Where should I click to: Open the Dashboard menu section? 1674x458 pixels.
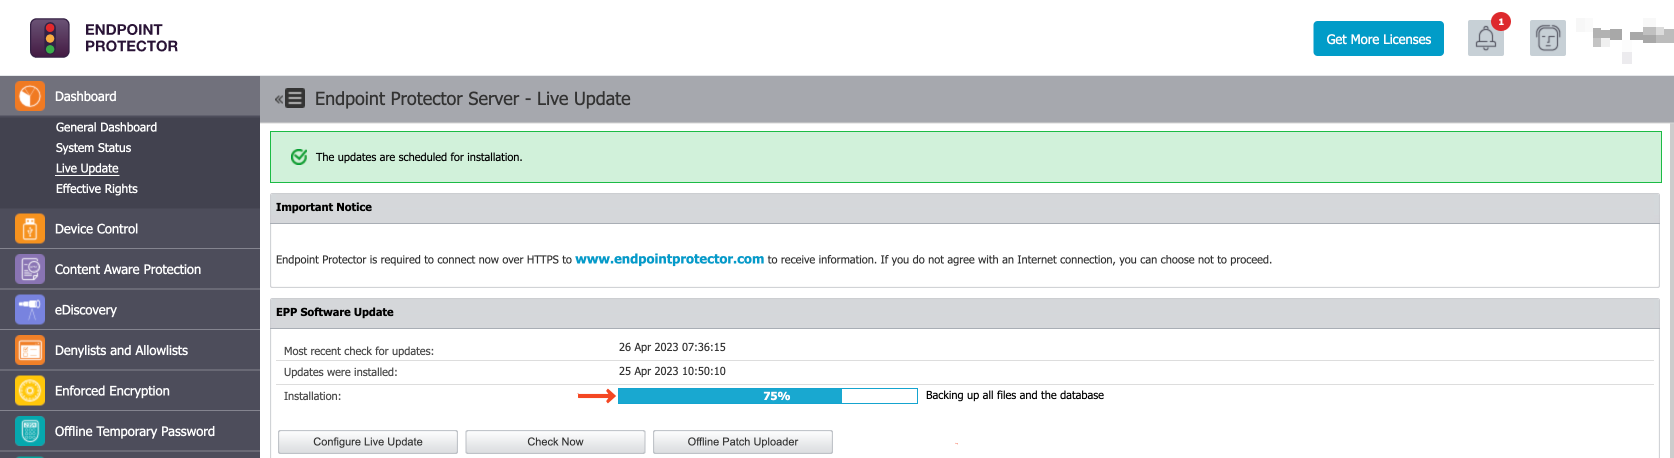(x=130, y=96)
